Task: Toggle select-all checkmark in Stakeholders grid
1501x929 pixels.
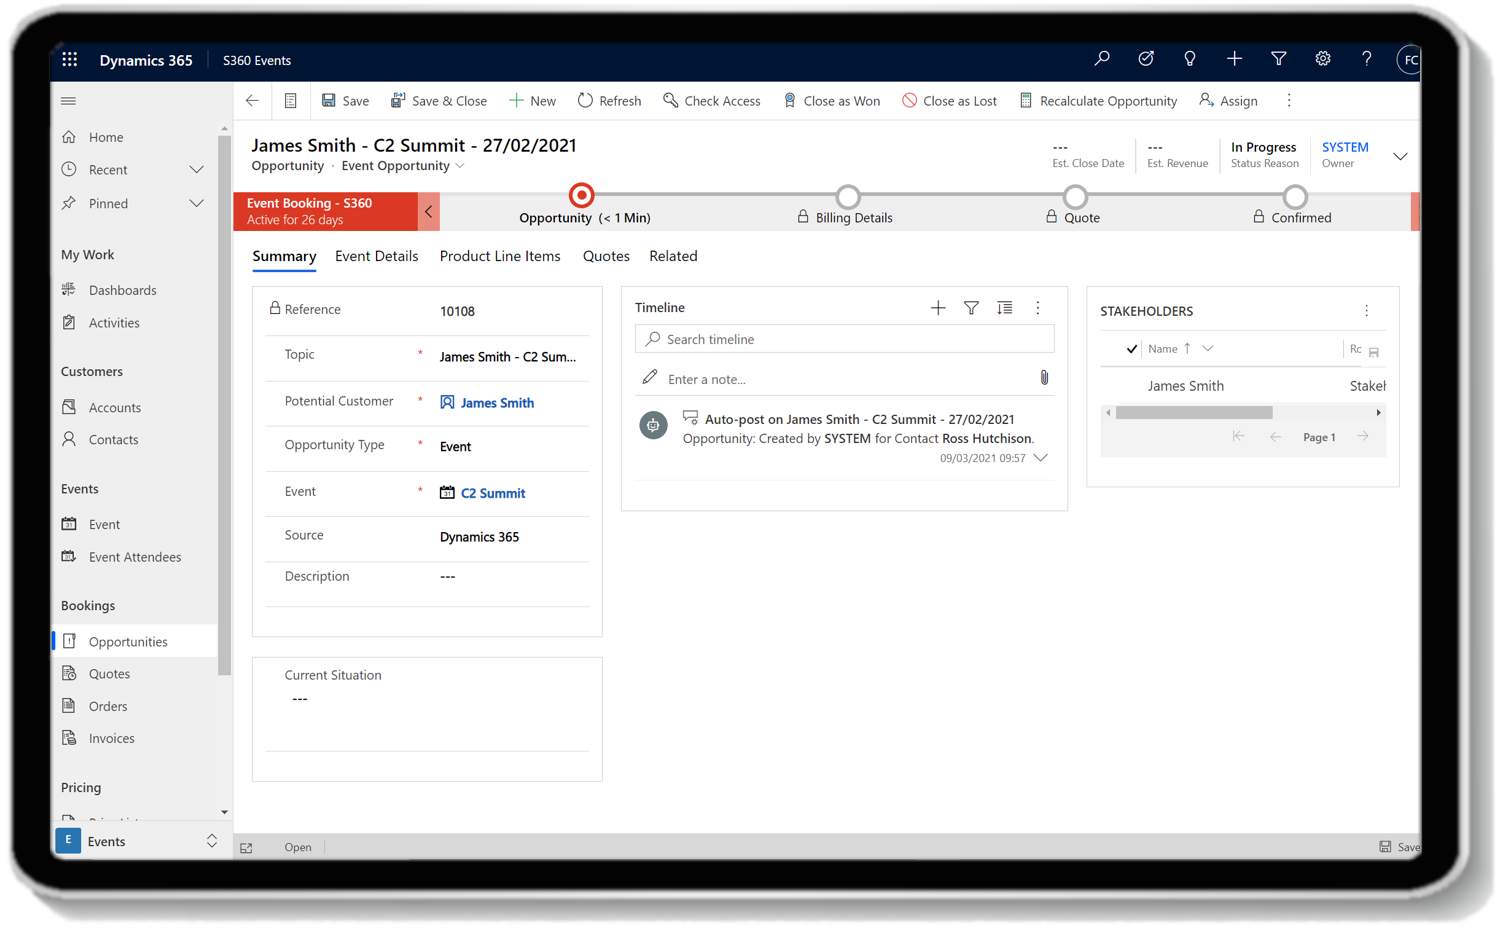Action: pyautogui.click(x=1132, y=349)
